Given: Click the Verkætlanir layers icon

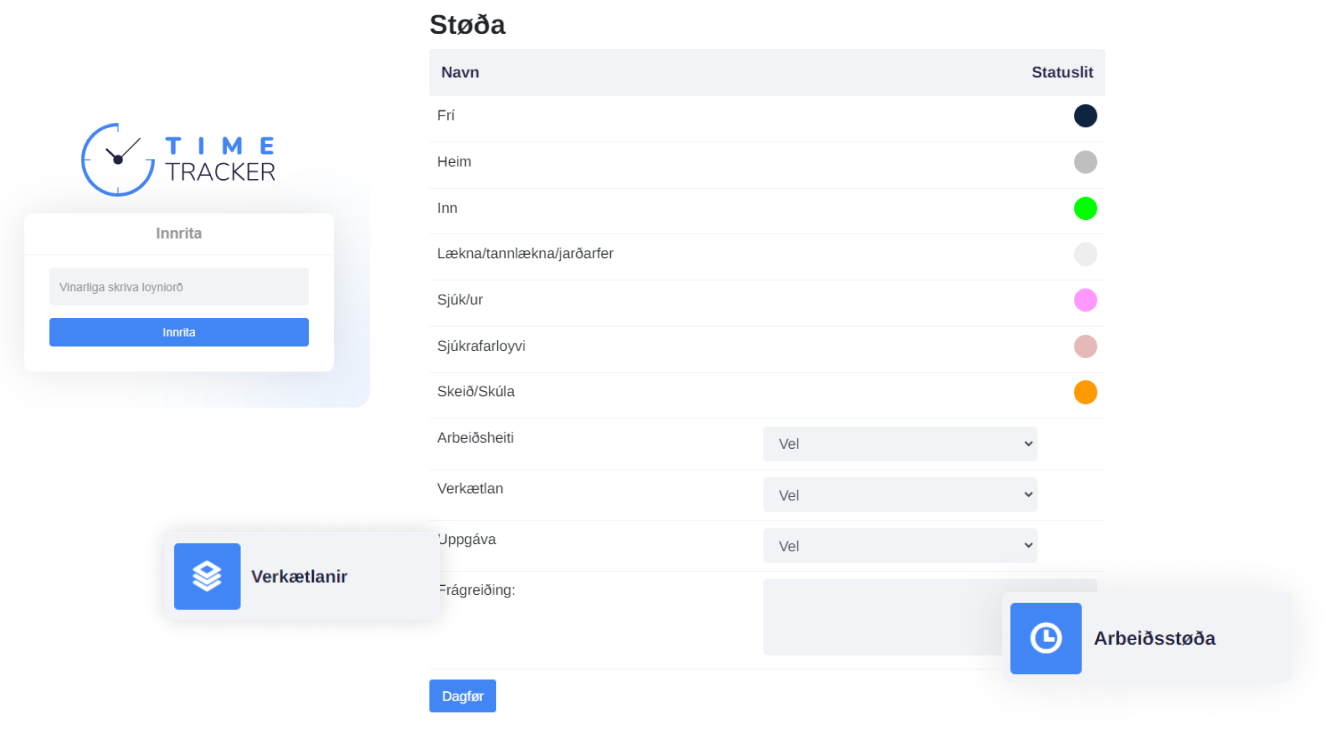Looking at the screenshot, I should point(207,576).
